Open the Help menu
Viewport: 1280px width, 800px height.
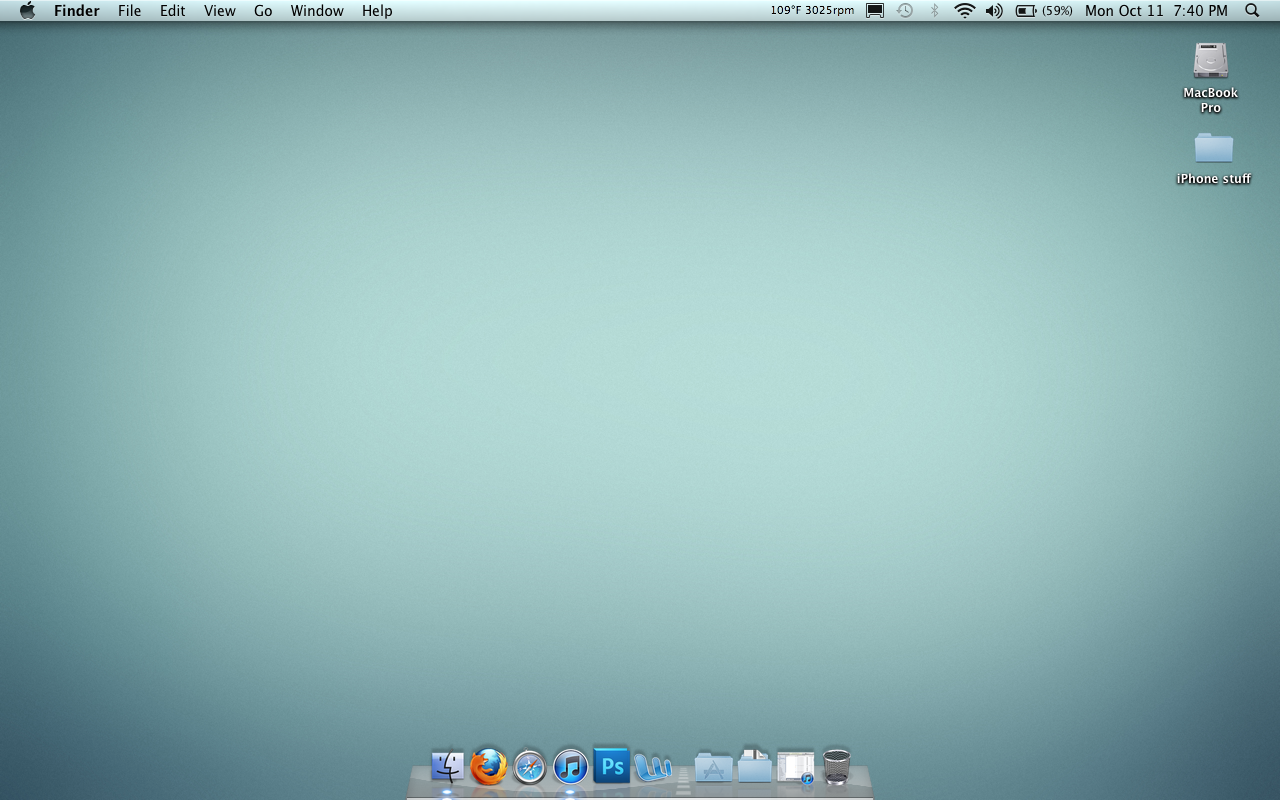pyautogui.click(x=377, y=10)
